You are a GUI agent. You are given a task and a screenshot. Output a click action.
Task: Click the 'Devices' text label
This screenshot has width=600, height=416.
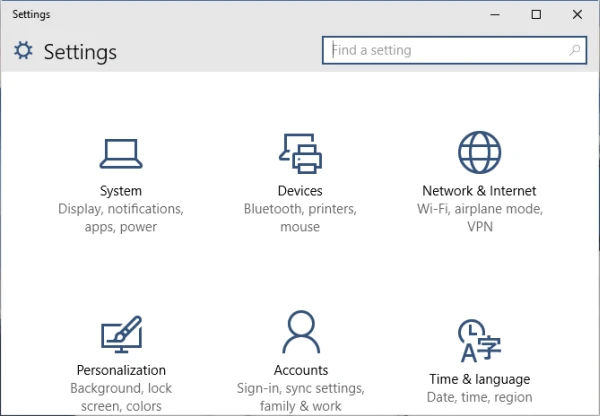[300, 191]
